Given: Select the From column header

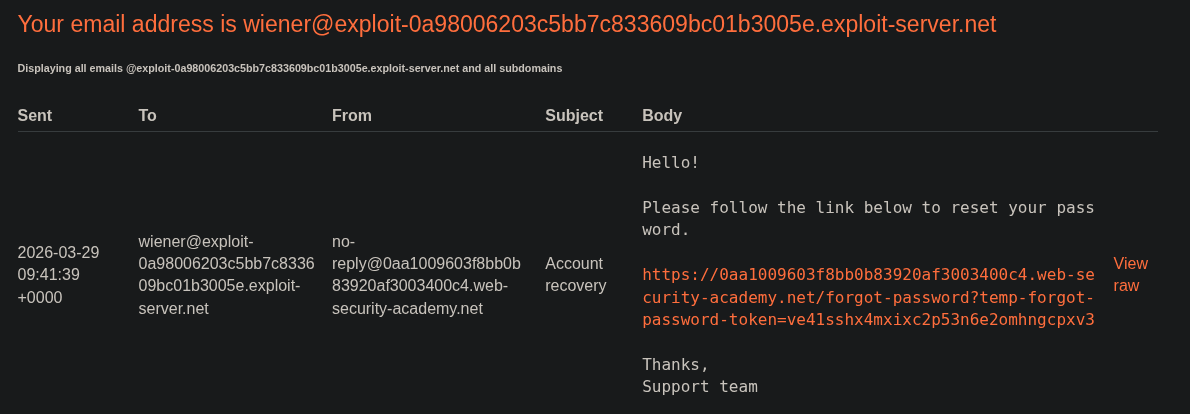Looking at the screenshot, I should (x=351, y=115).
